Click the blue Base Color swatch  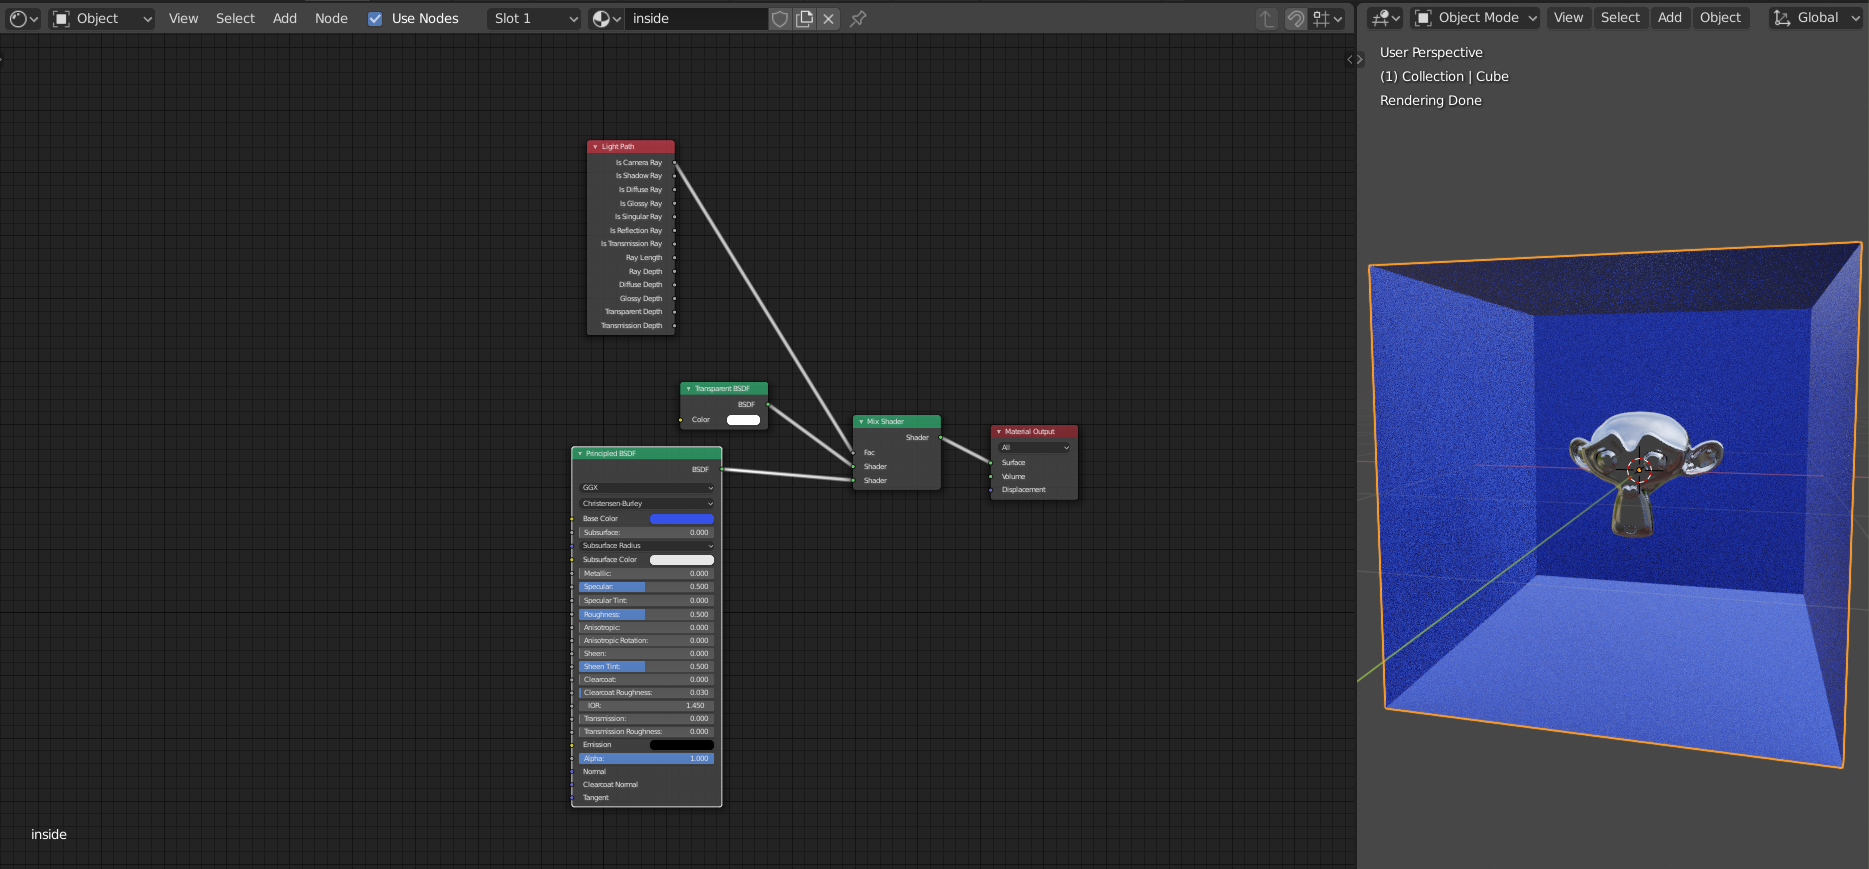coord(682,519)
